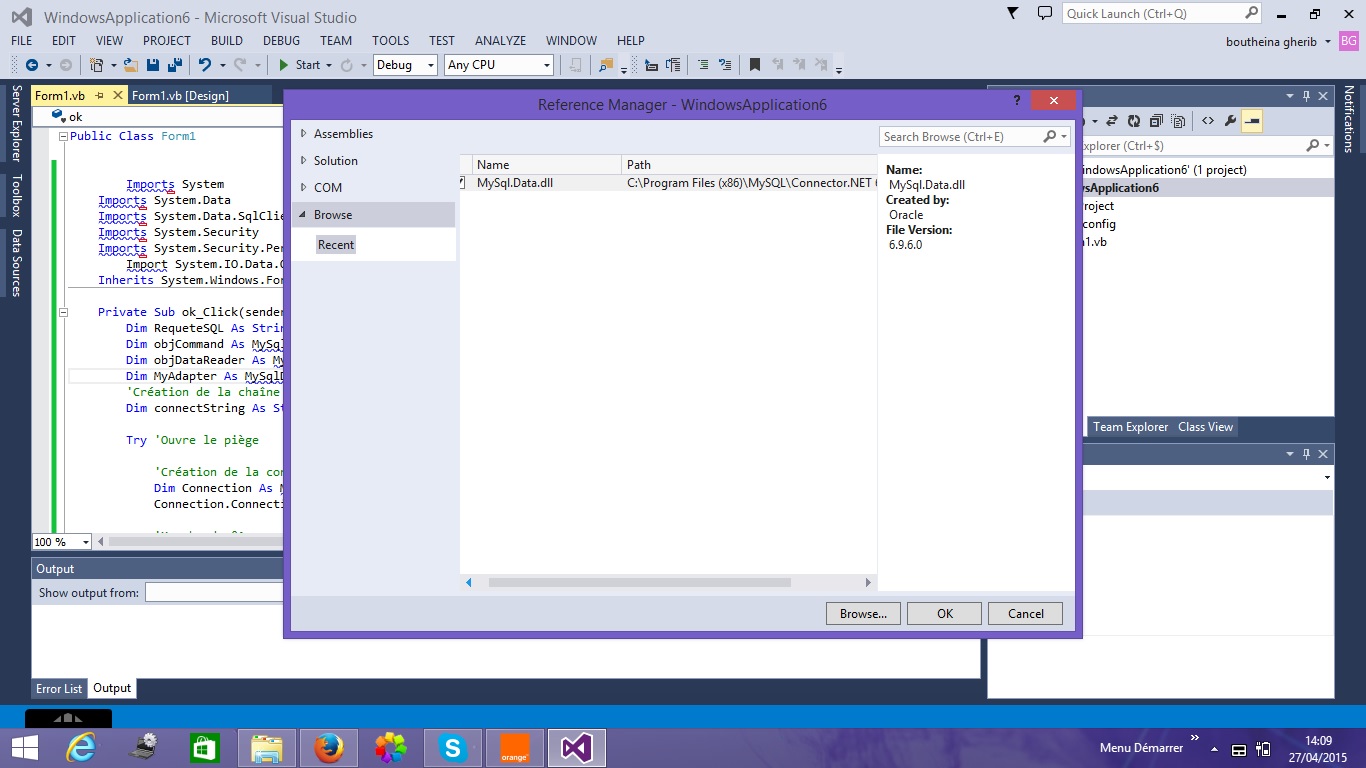
Task: Click the Navigate Backward toolbar icon
Action: click(x=32, y=65)
